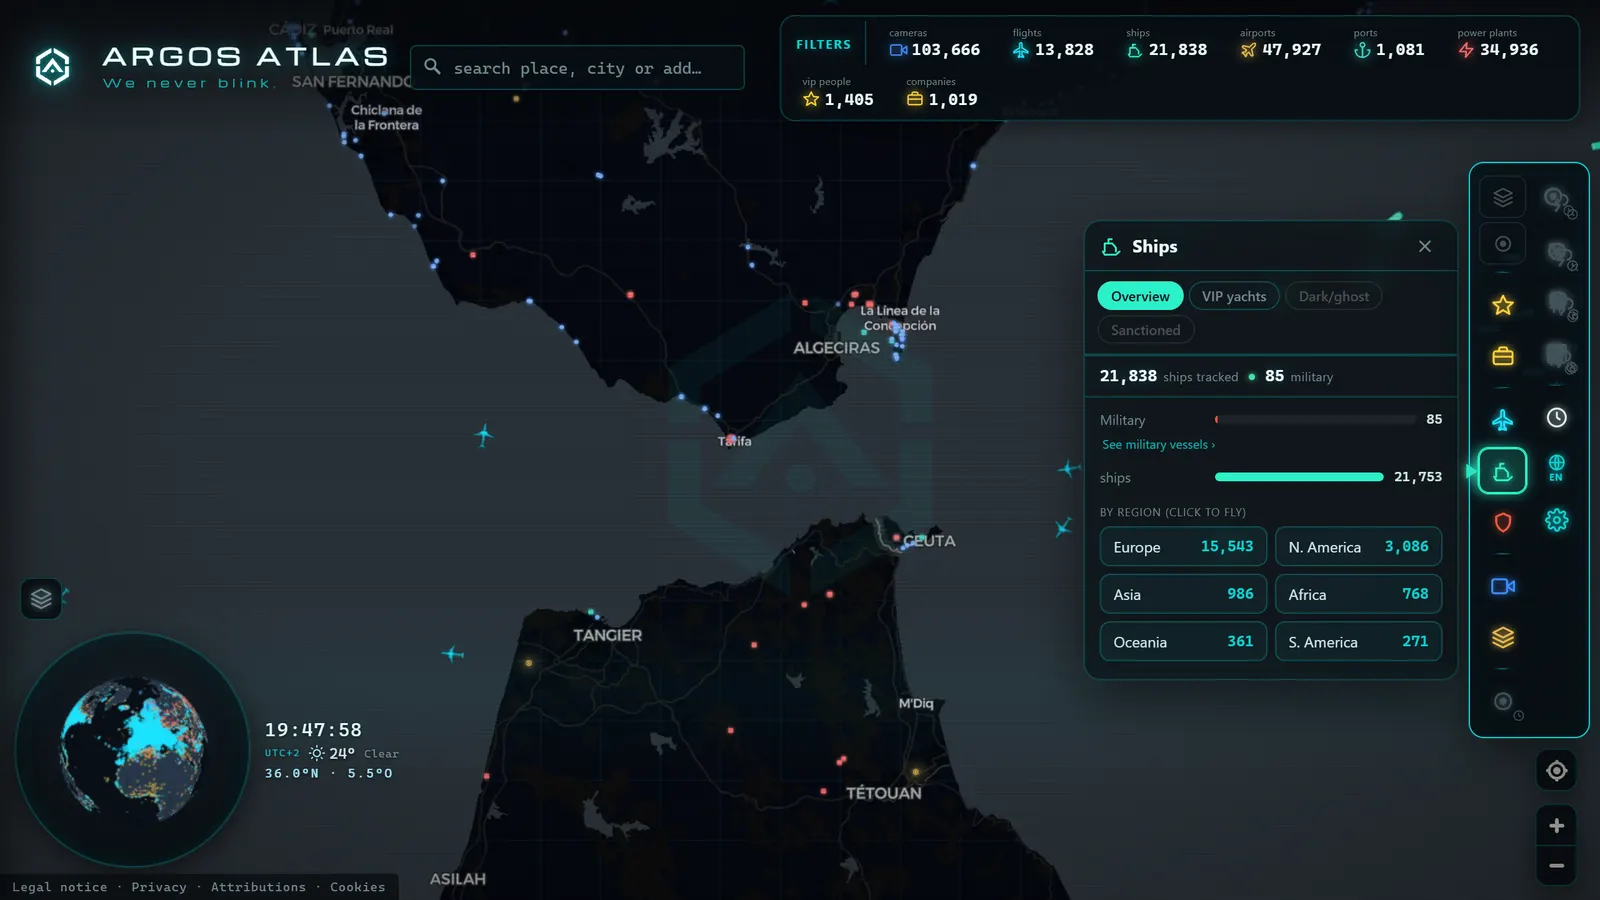1600x900 pixels.
Task: Select the Overview tab in Ships panel
Action: pyautogui.click(x=1140, y=296)
